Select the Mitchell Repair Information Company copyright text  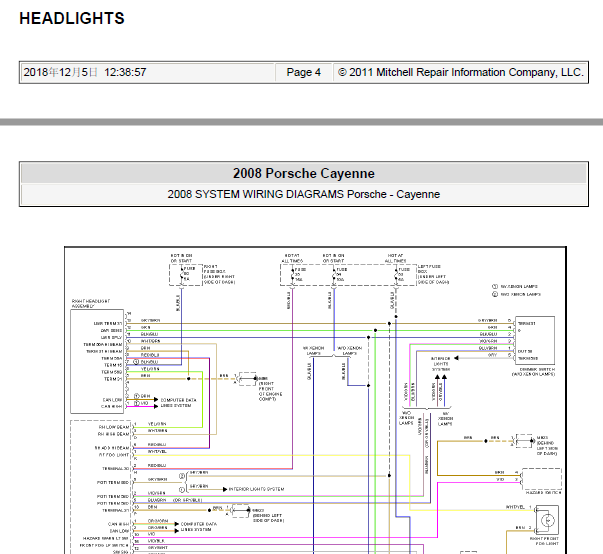tap(460, 72)
